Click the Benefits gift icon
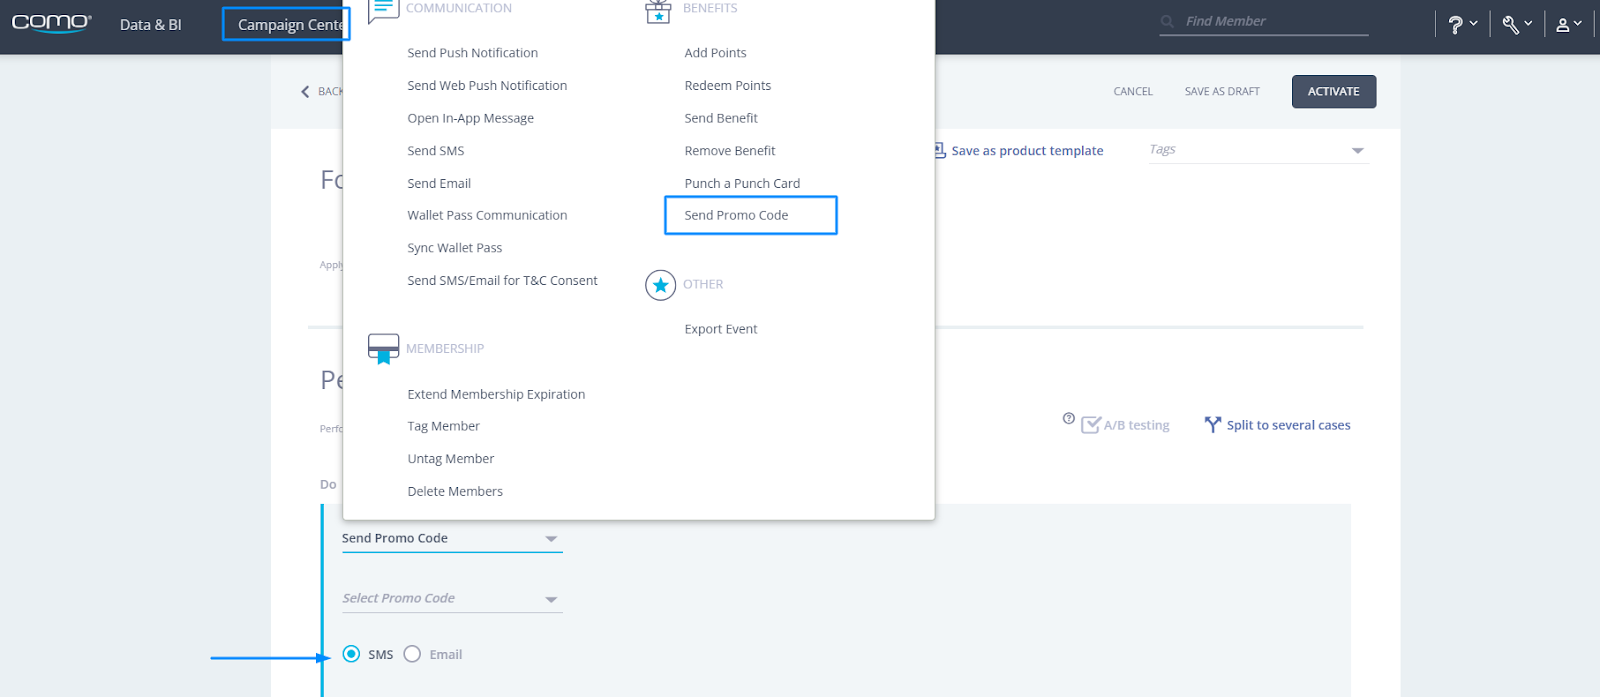The width and height of the screenshot is (1600, 697). coord(658,12)
